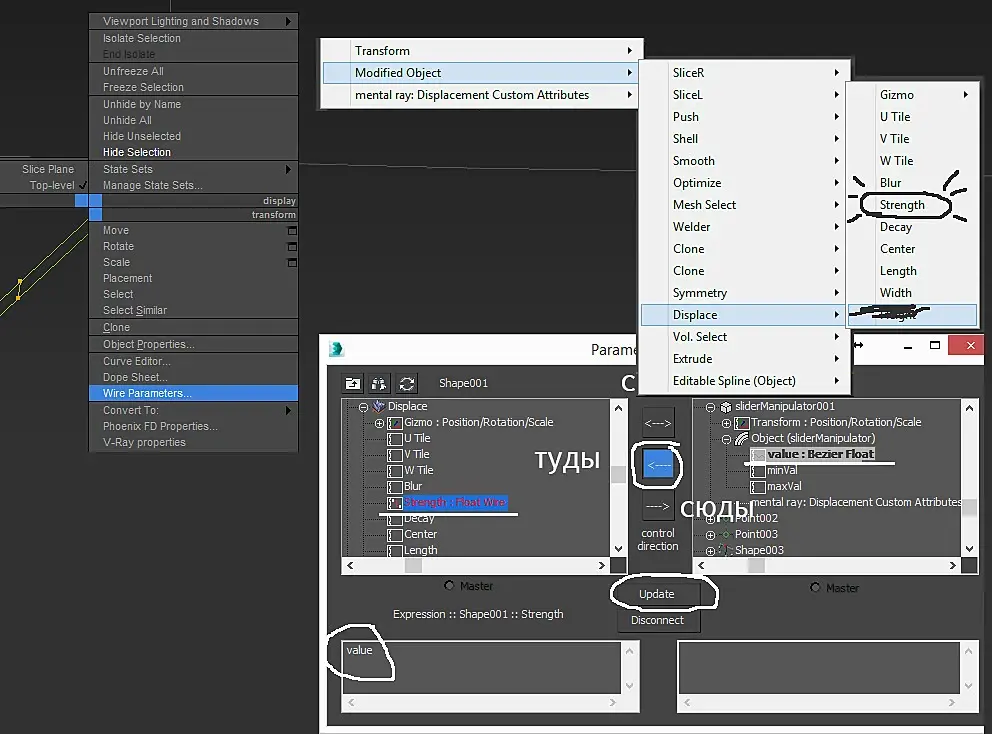Select the left-pointing control direction arrow
This screenshot has width=992, height=734.
pos(657,464)
